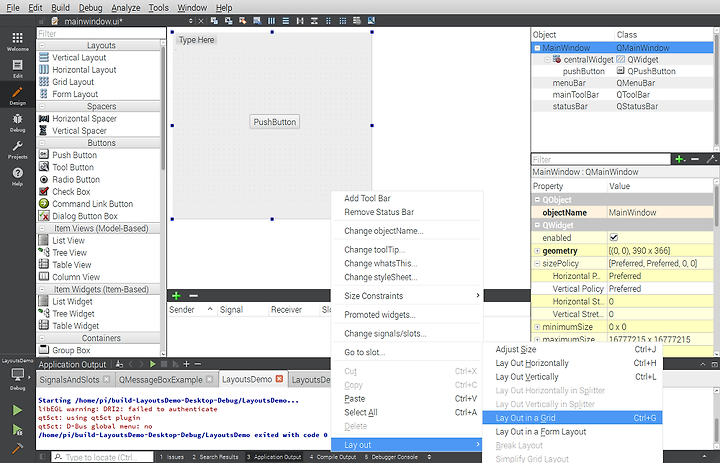Collapse the sizePolicy property
The height and width of the screenshot is (463, 720).
[x=537, y=263]
